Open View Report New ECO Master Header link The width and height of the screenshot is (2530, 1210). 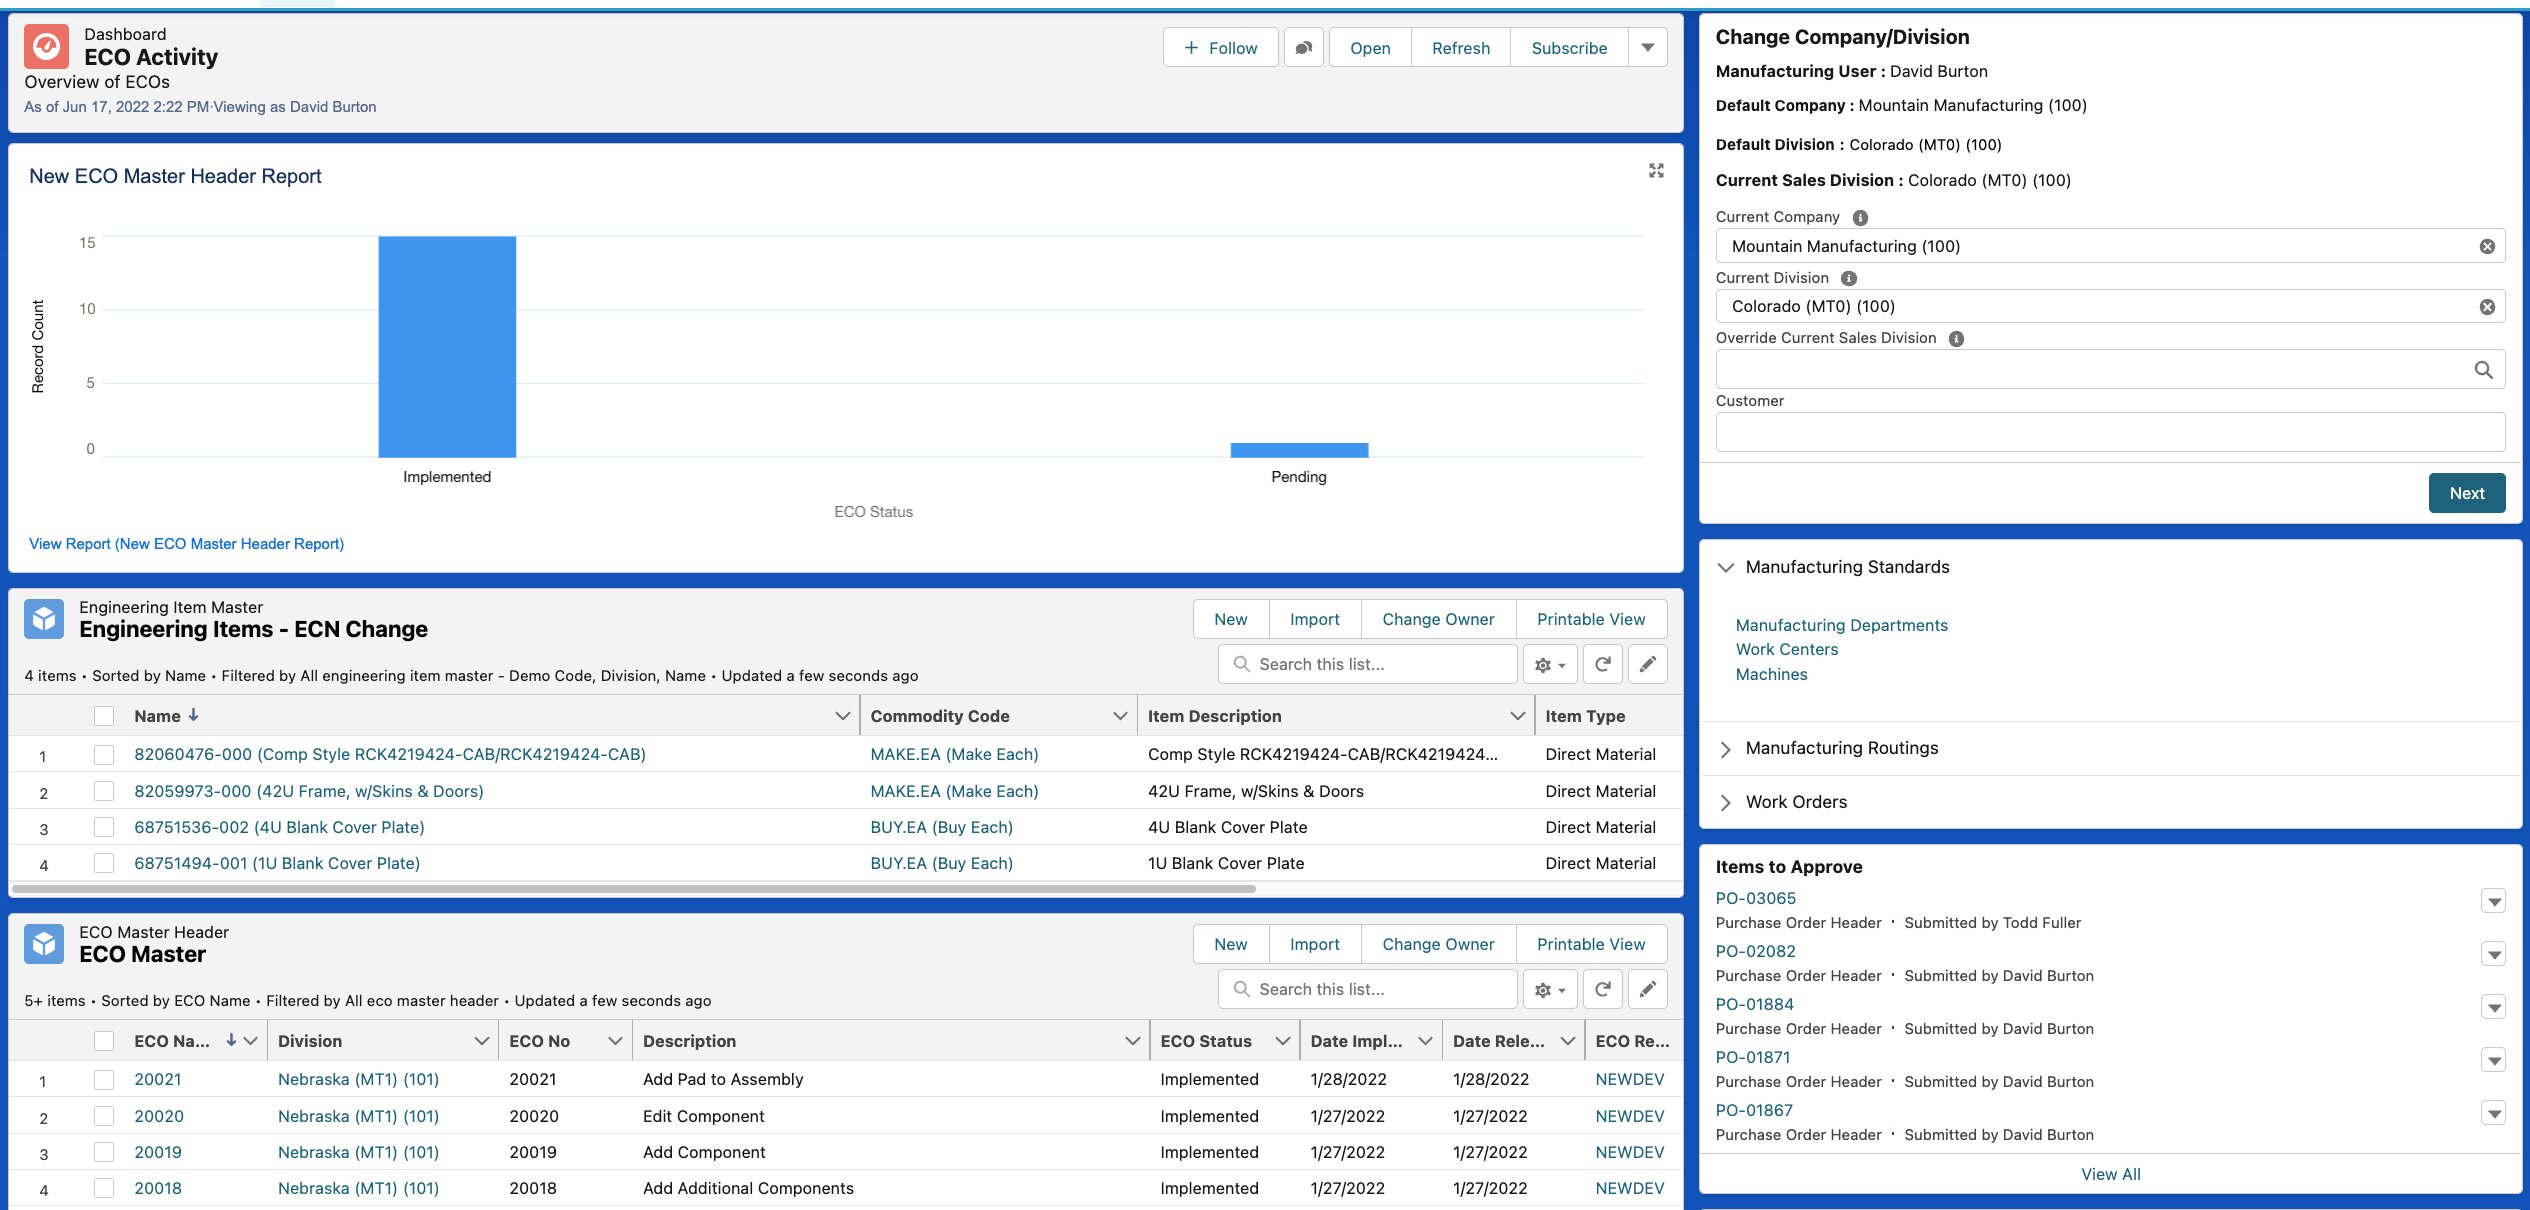186,544
